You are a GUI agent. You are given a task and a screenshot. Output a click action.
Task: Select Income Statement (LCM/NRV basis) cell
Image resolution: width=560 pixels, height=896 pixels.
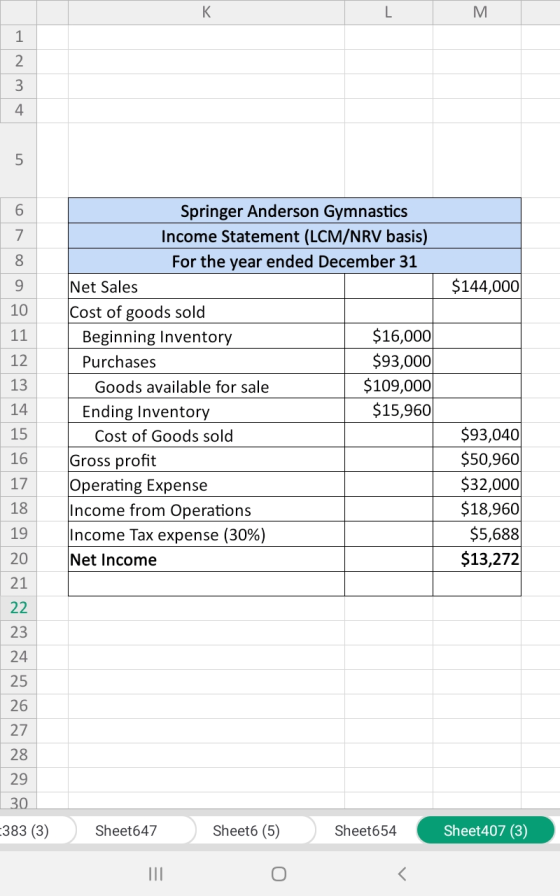294,235
